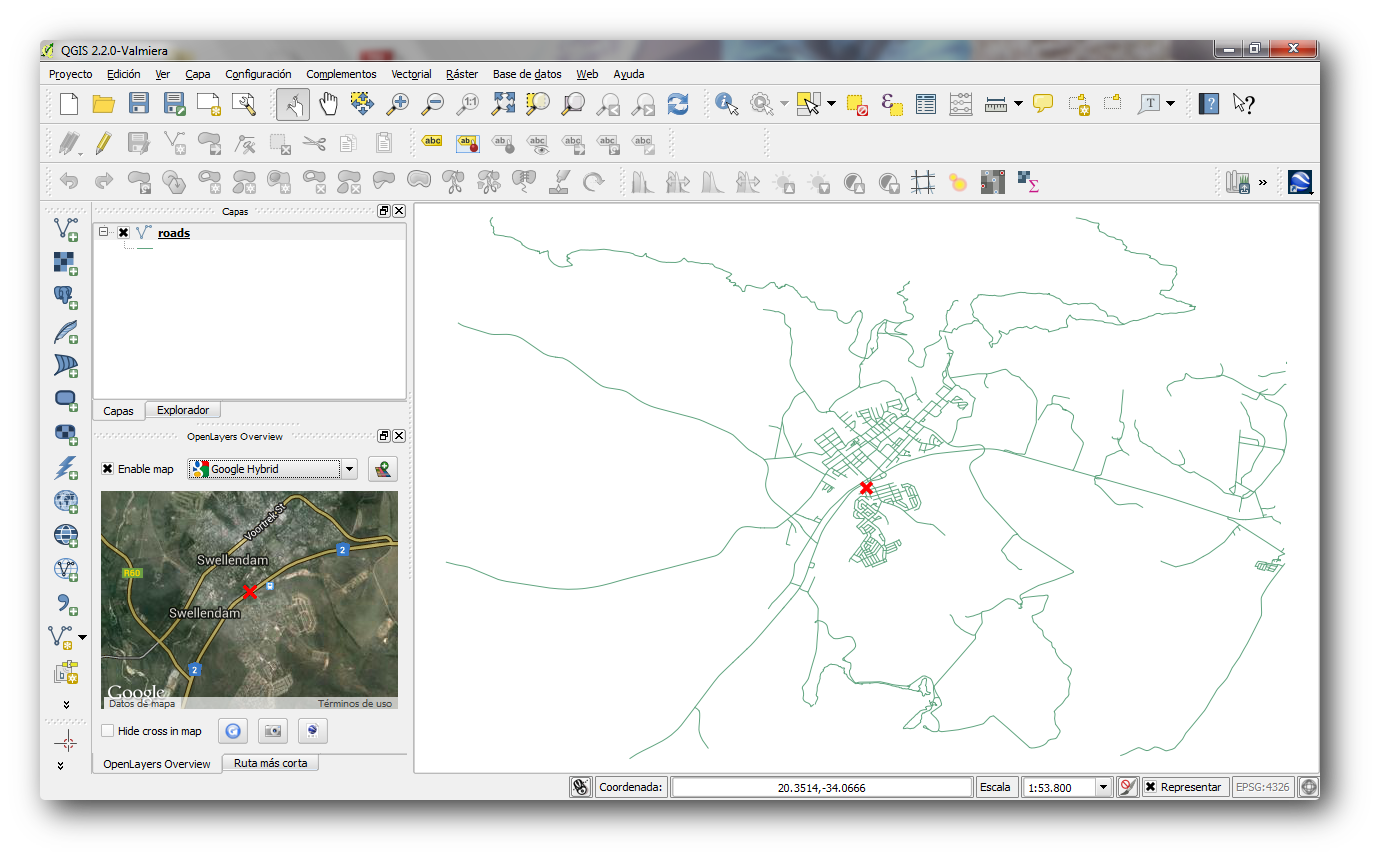Viewport: 1380px width, 860px height.
Task: Open the Google Hybrid map type dropdown
Action: [349, 469]
